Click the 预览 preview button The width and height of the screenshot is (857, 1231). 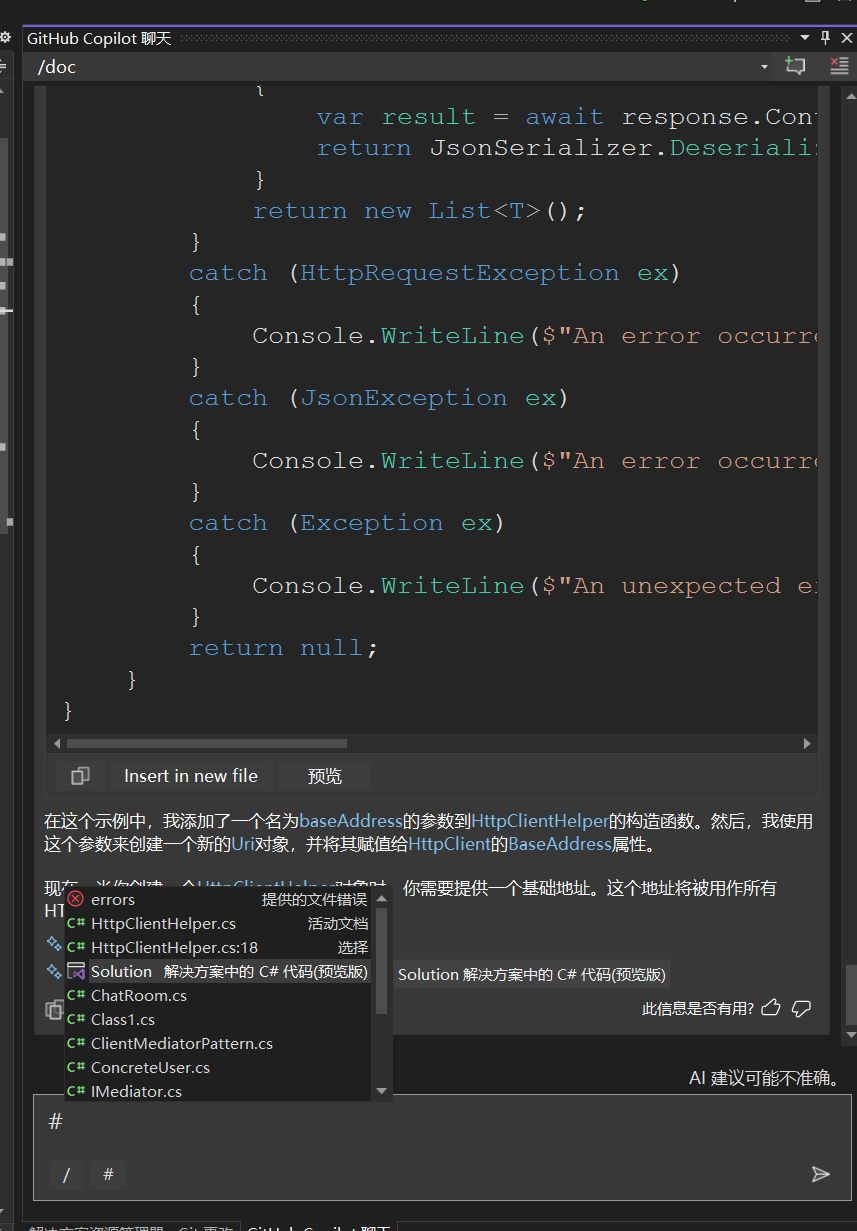324,776
